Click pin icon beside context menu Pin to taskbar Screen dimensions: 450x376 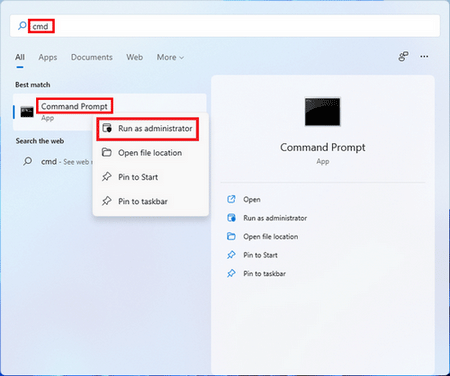pyautogui.click(x=106, y=201)
